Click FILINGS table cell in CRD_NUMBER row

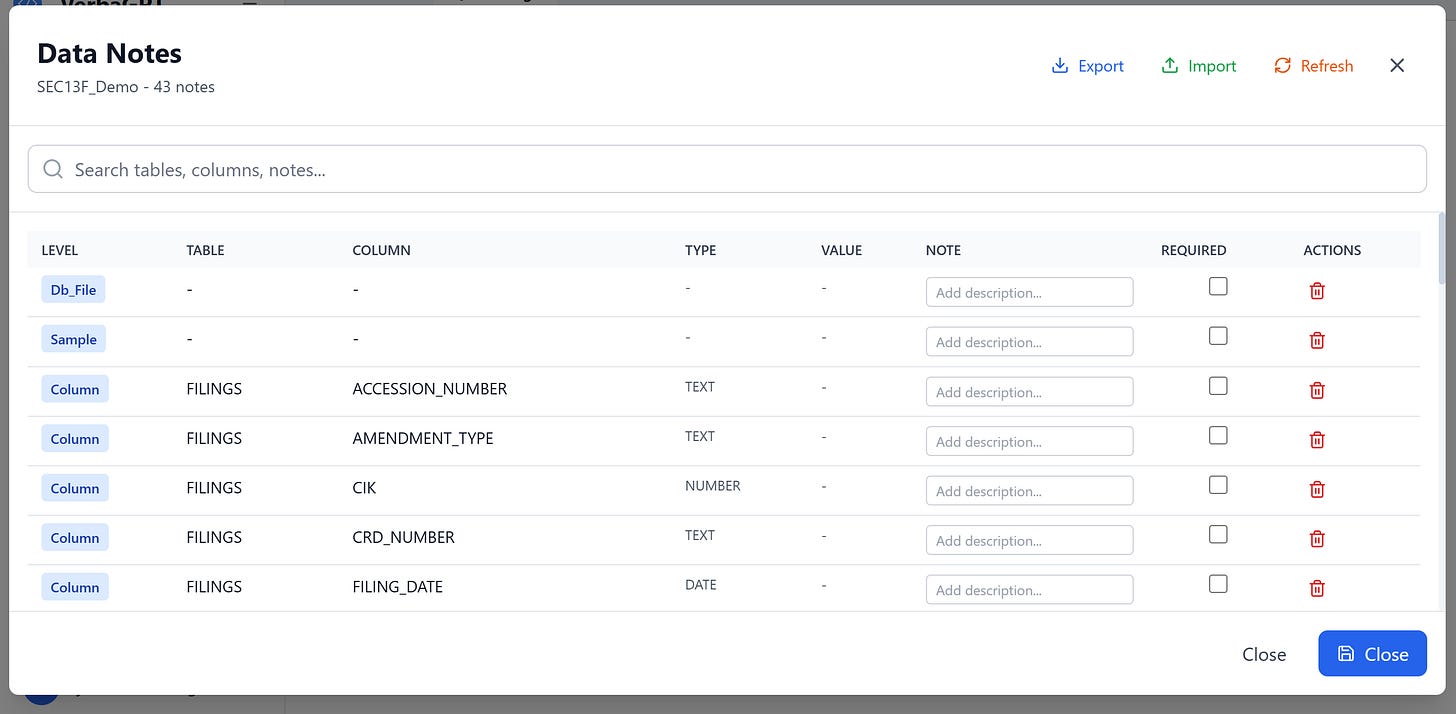click(x=214, y=537)
